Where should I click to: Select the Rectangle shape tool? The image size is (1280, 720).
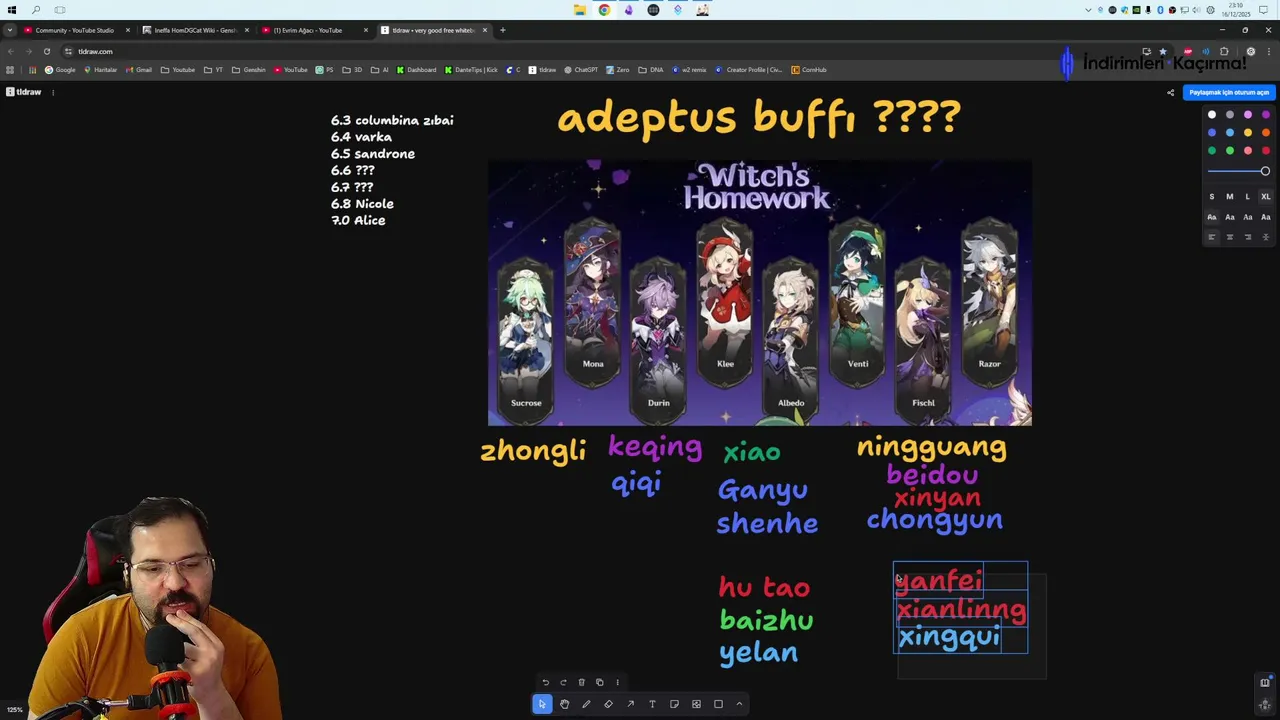pyautogui.click(x=718, y=704)
